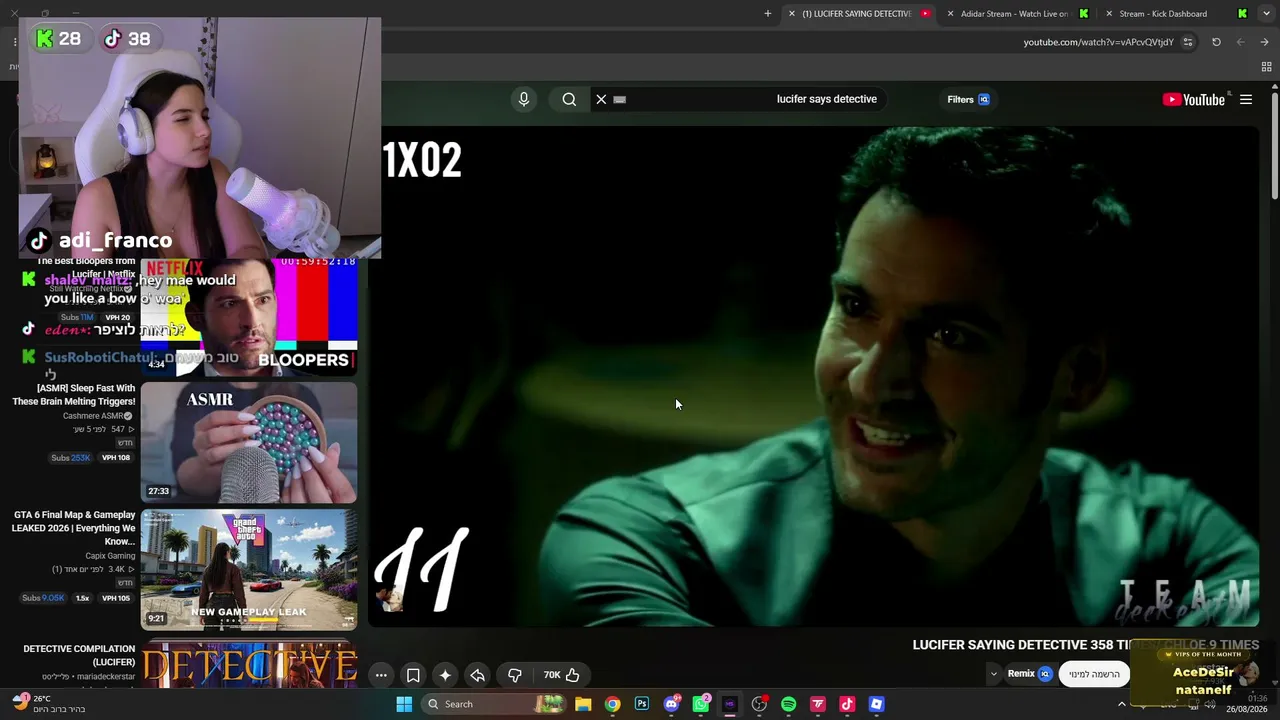This screenshot has height=720, width=1280.
Task: Open the OBS Studio taskbar icon
Action: (x=759, y=704)
